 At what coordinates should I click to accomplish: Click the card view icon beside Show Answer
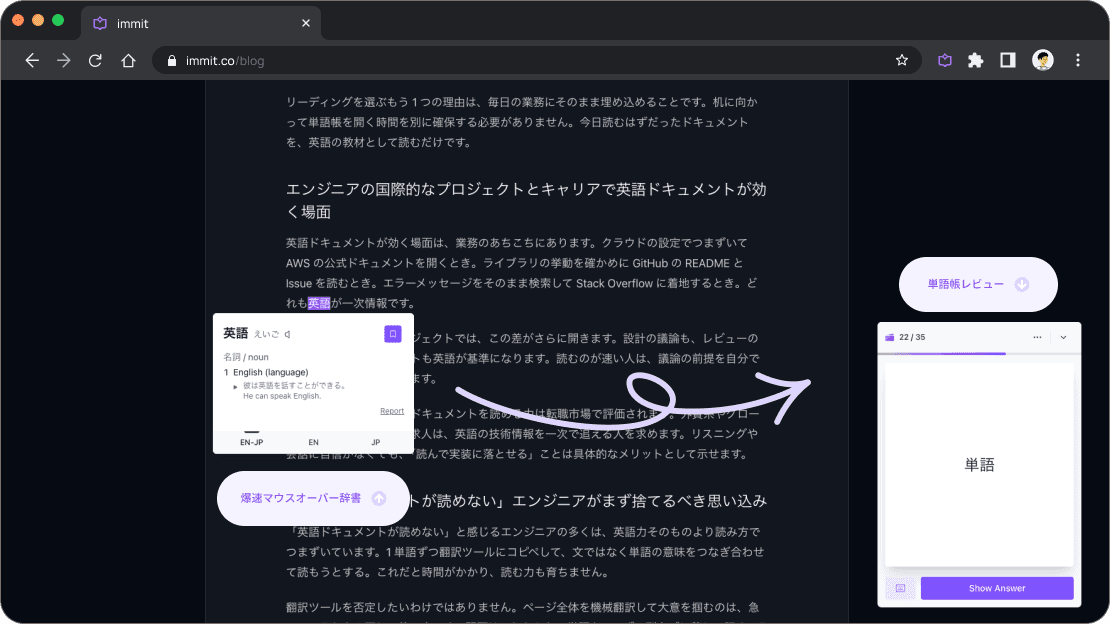pyautogui.click(x=900, y=588)
